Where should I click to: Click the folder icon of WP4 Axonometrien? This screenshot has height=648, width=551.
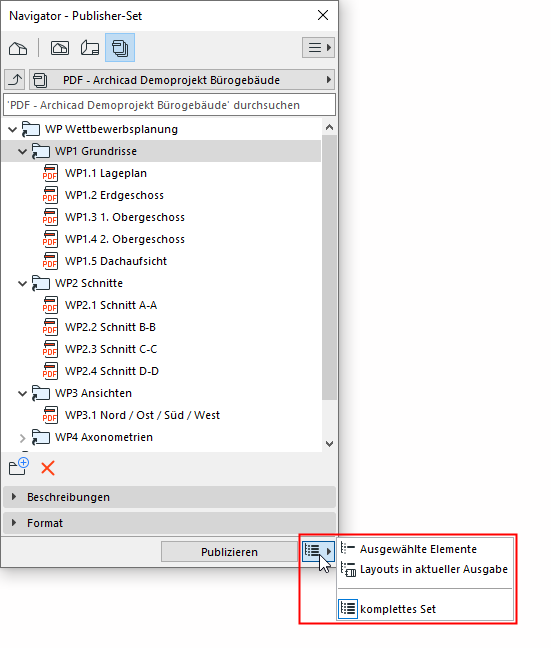tap(41, 437)
